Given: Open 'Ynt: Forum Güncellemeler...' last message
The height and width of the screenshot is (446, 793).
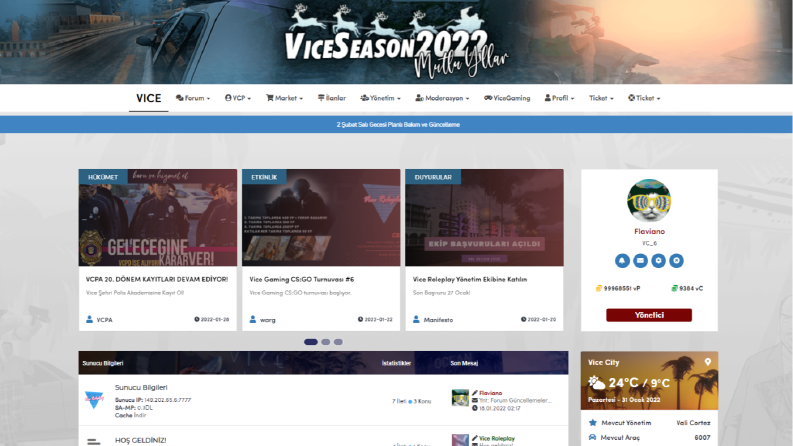Looking at the screenshot, I should (515, 400).
